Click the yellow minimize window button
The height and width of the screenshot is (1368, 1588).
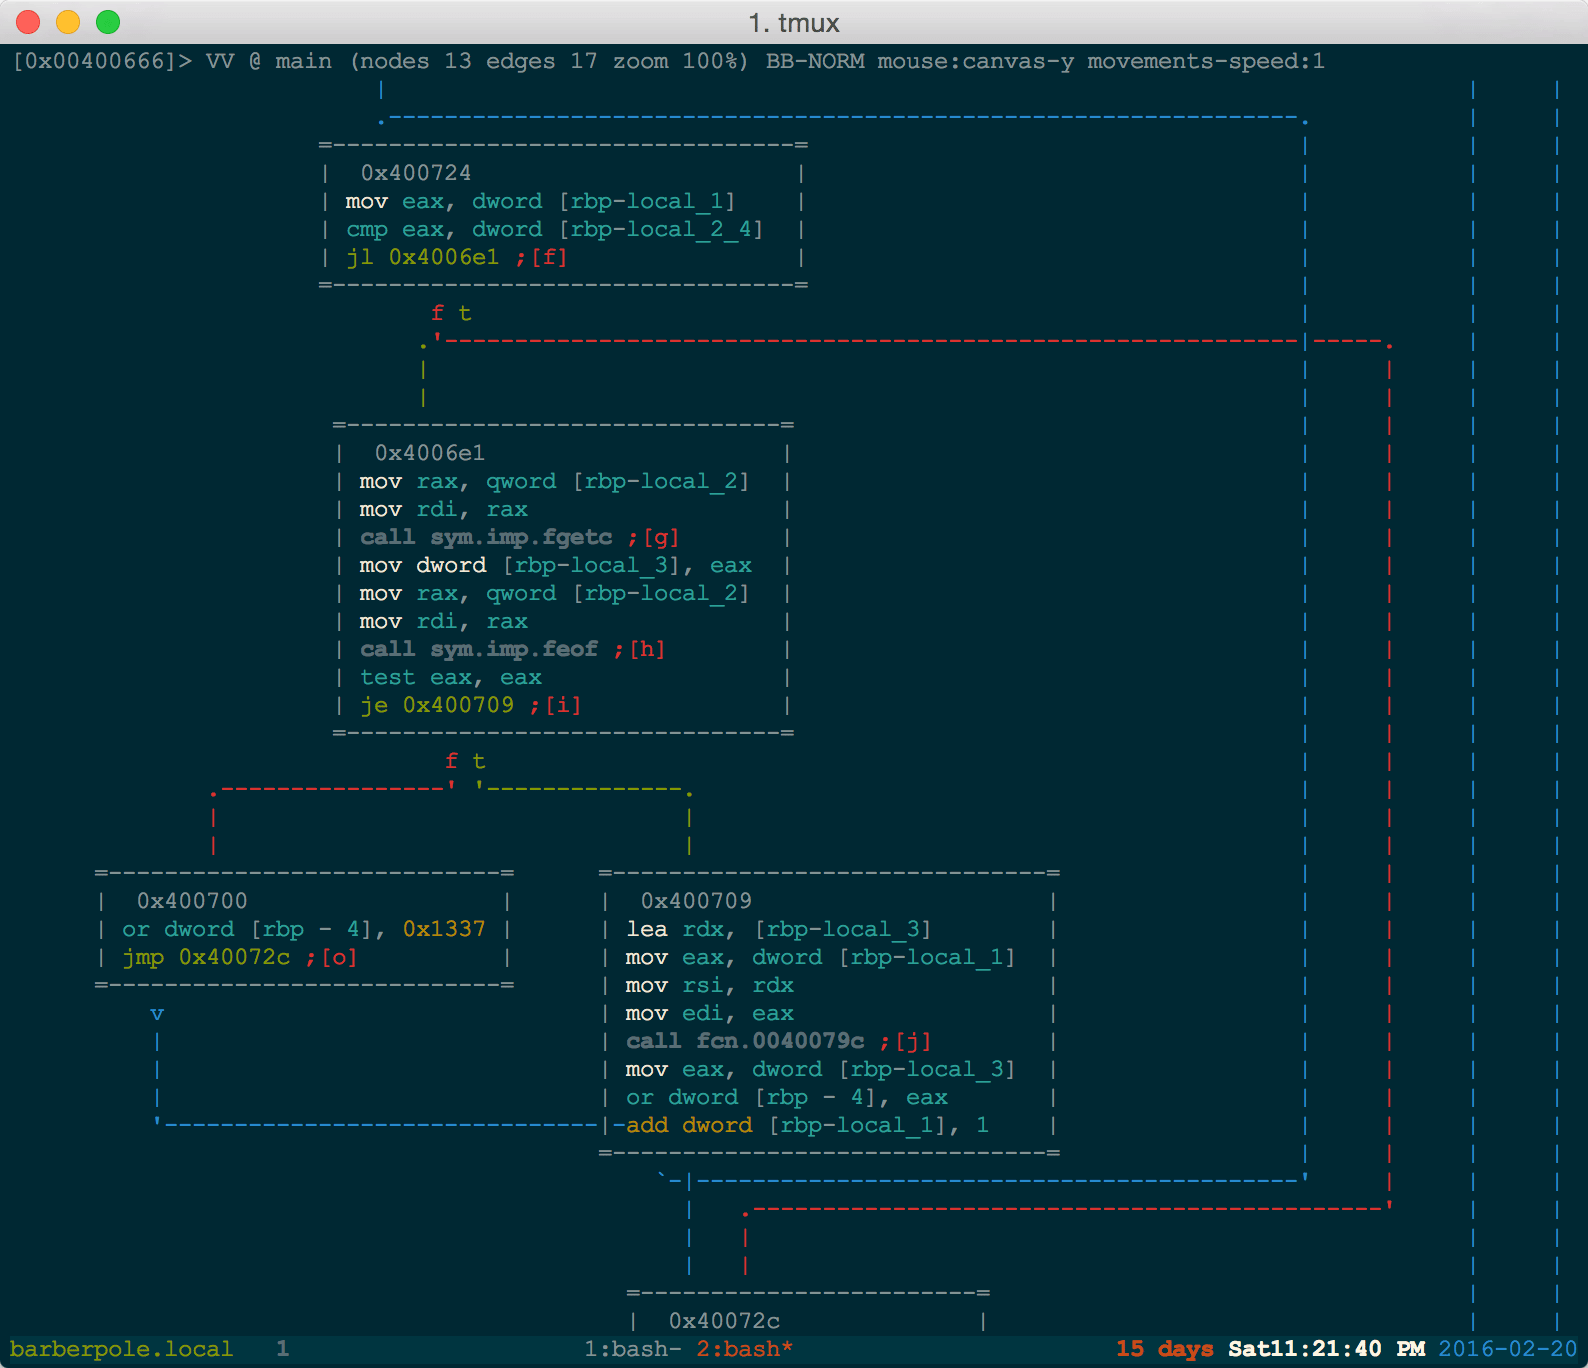point(68,21)
